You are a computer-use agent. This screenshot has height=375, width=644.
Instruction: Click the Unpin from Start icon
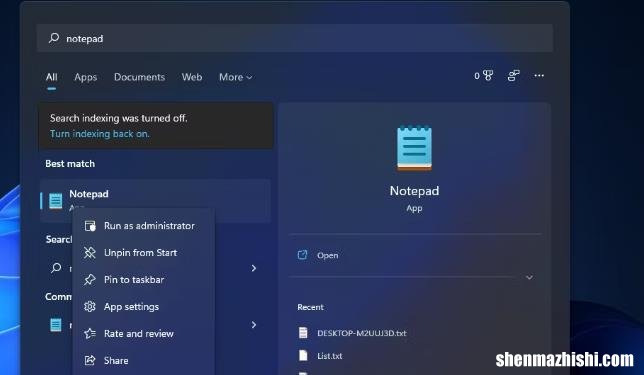[x=90, y=253]
